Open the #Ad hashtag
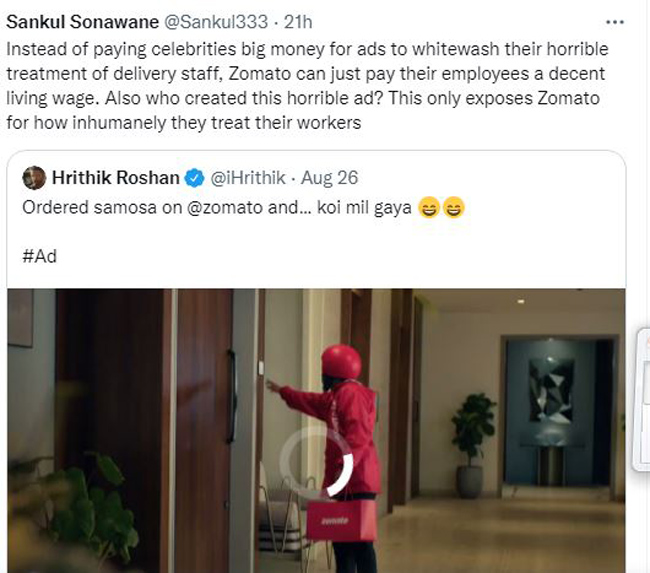 (39, 255)
